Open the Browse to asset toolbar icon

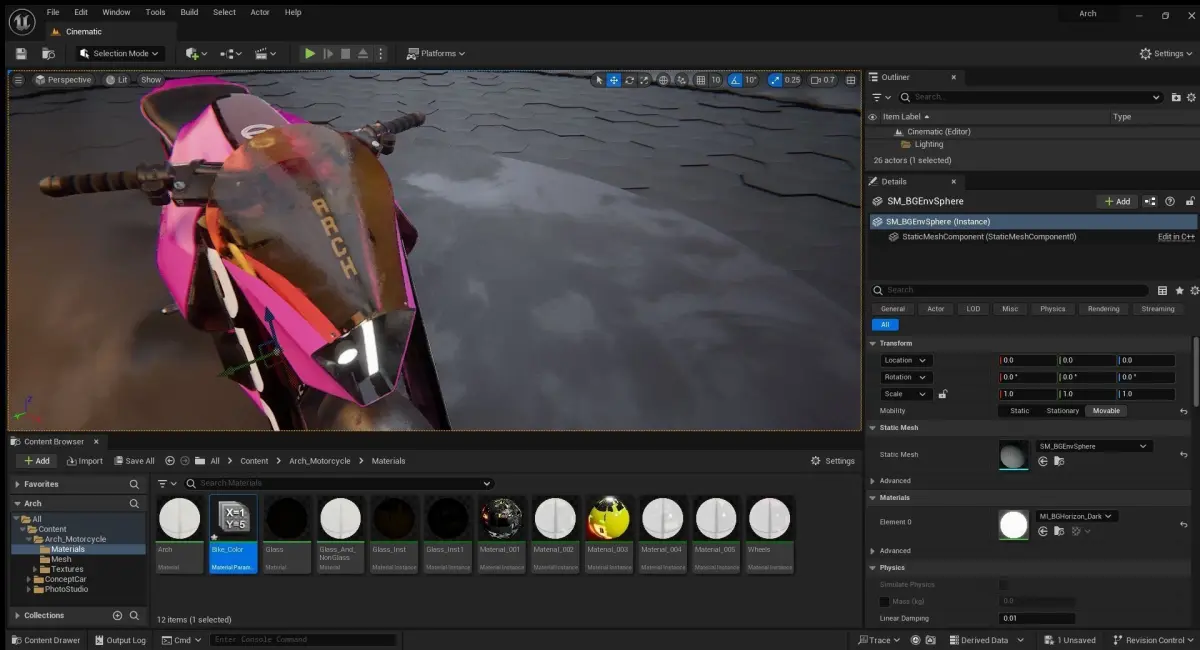tap(48, 53)
